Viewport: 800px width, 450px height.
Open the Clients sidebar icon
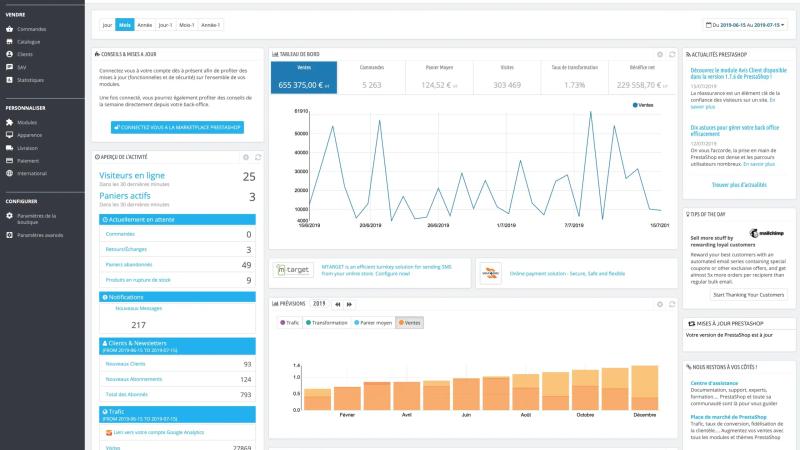coord(9,54)
